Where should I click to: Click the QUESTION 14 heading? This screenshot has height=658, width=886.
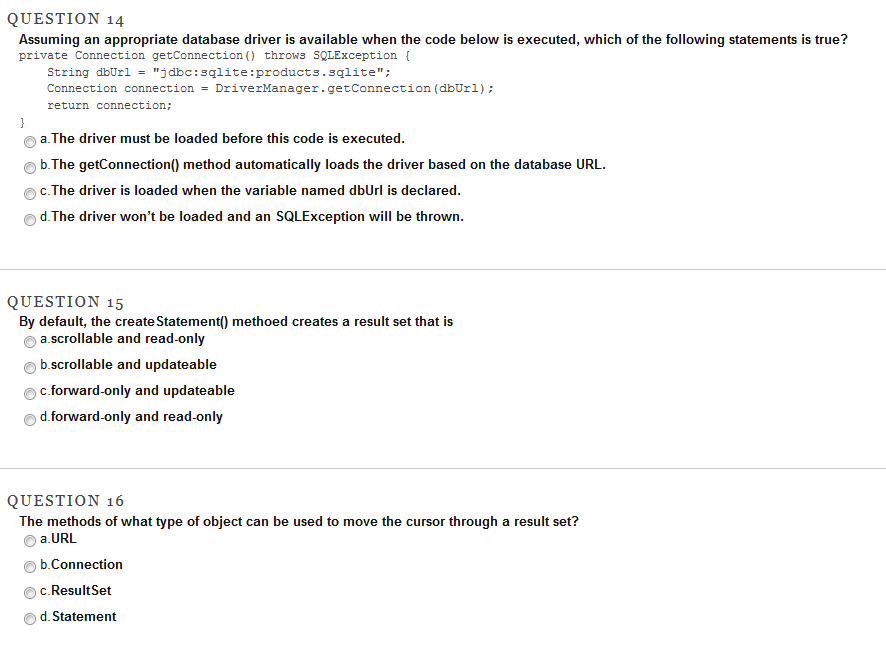point(64,18)
